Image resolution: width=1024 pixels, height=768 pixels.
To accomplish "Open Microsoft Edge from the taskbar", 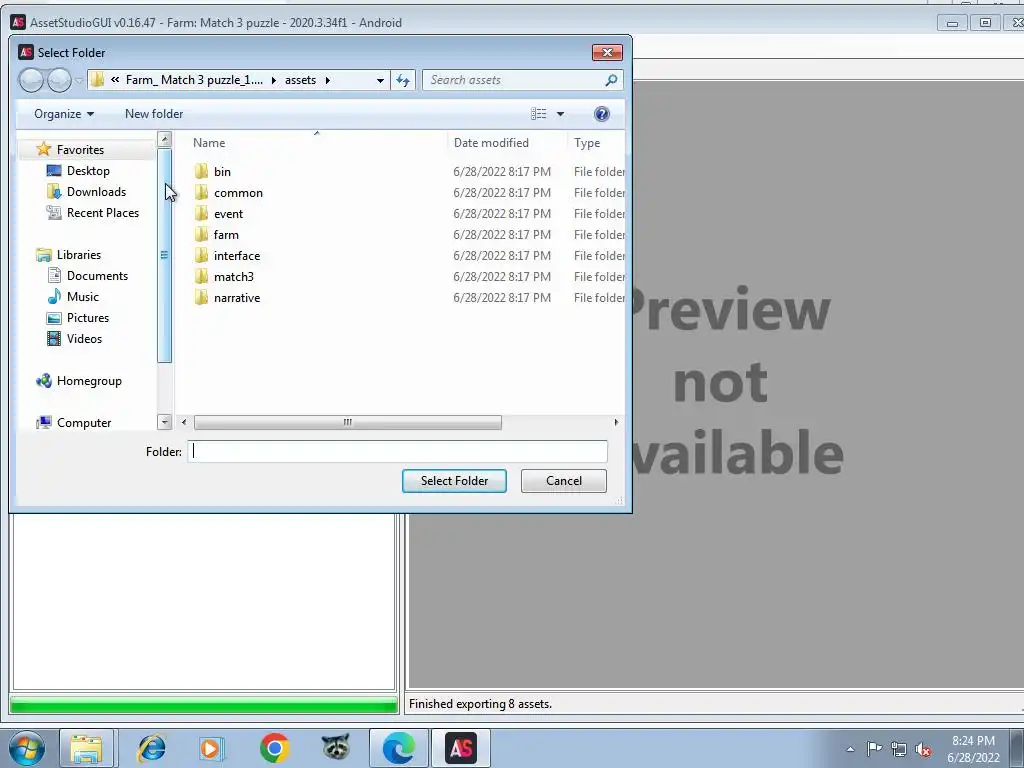I will (399, 748).
